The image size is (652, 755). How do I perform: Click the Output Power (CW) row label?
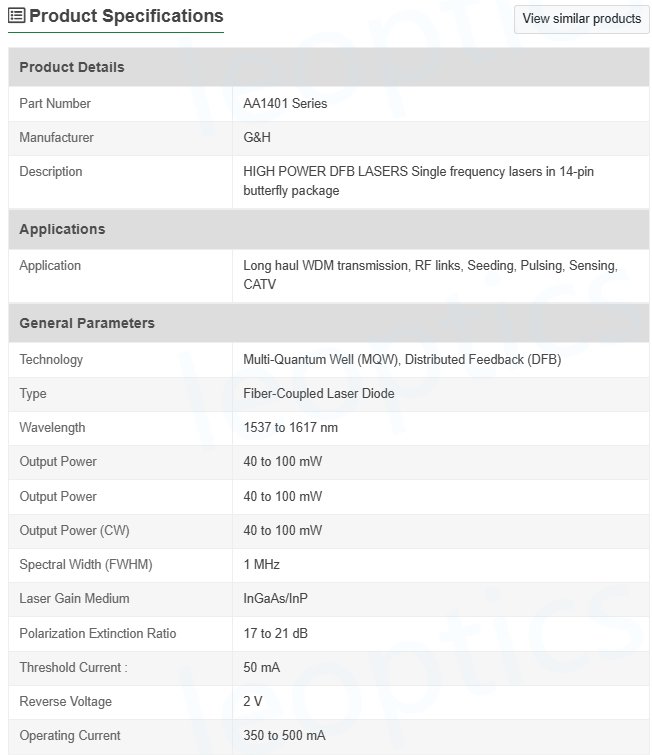click(x=74, y=530)
